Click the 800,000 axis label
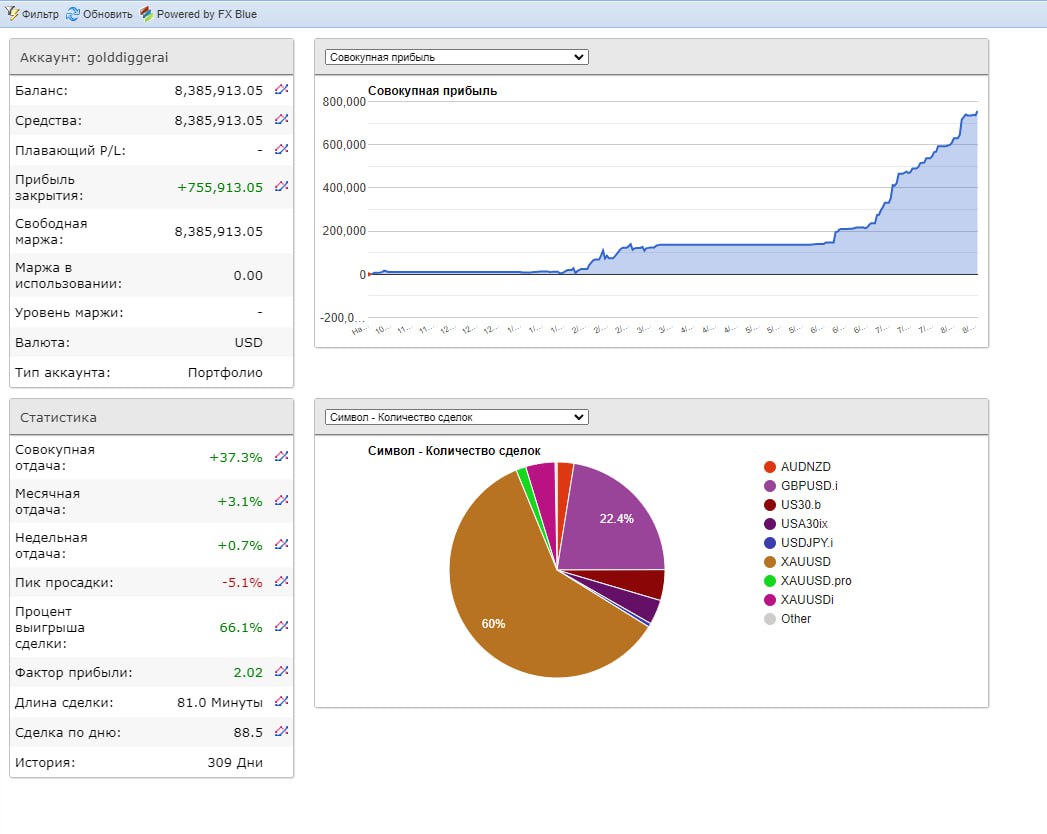The height and width of the screenshot is (834, 1047). pos(344,101)
